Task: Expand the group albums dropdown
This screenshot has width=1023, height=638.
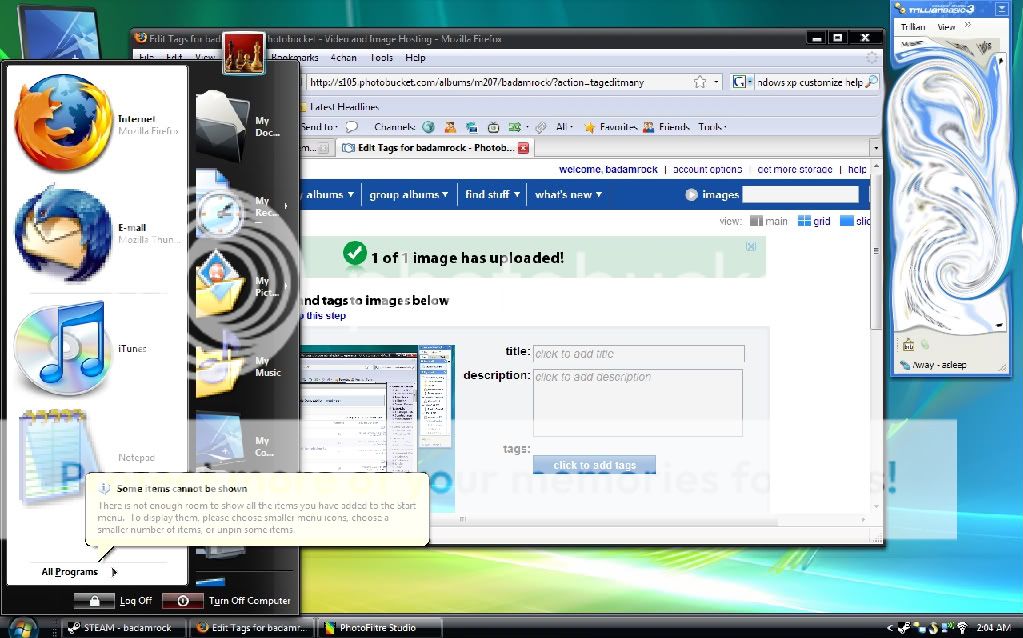Action: coord(410,195)
